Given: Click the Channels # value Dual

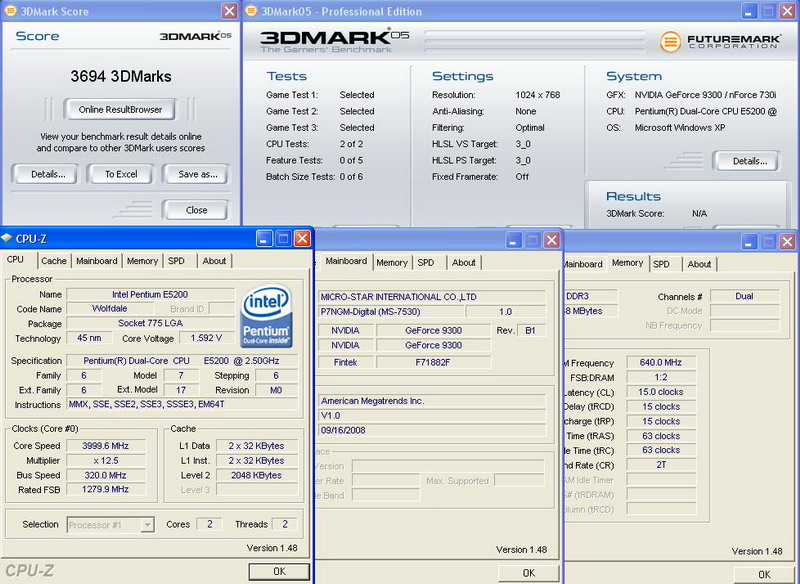Looking at the screenshot, I should (x=744, y=296).
